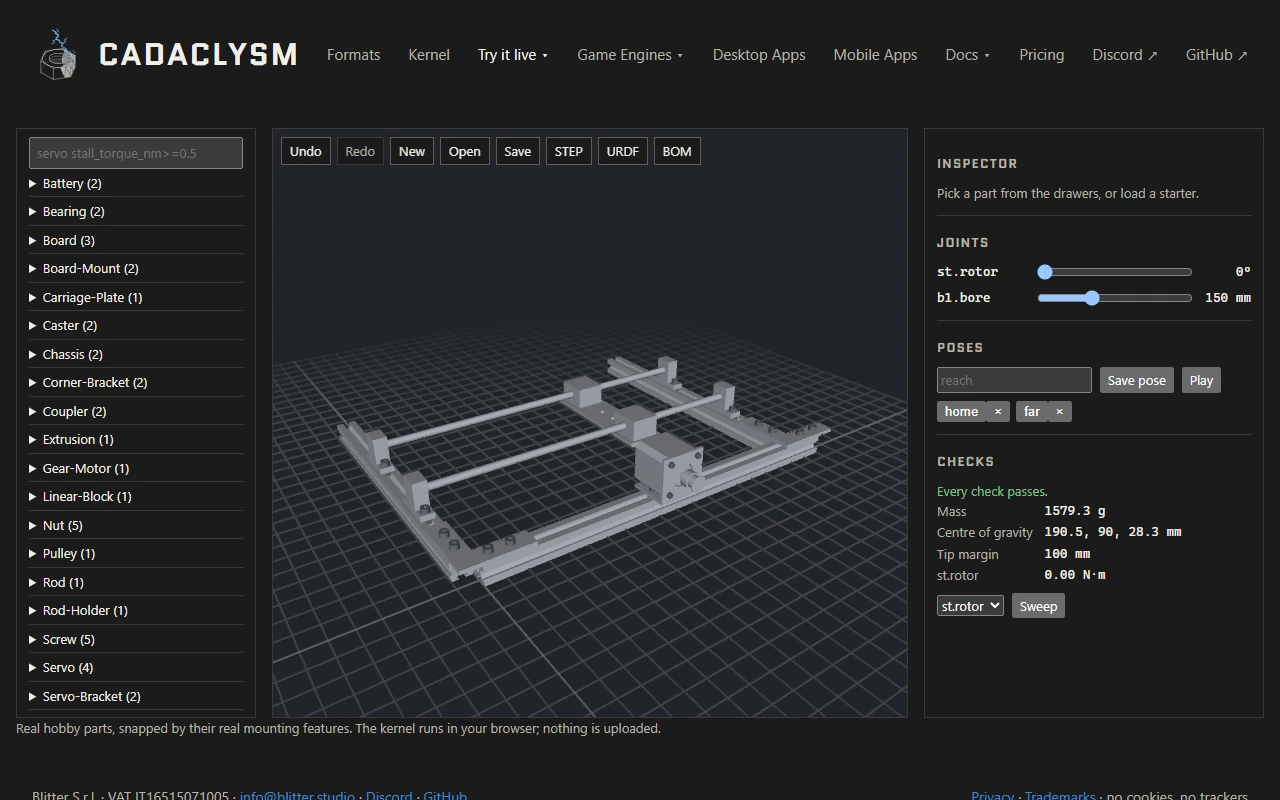Select the home pose chip
The height and width of the screenshot is (800, 1280).
pyautogui.click(x=962, y=411)
